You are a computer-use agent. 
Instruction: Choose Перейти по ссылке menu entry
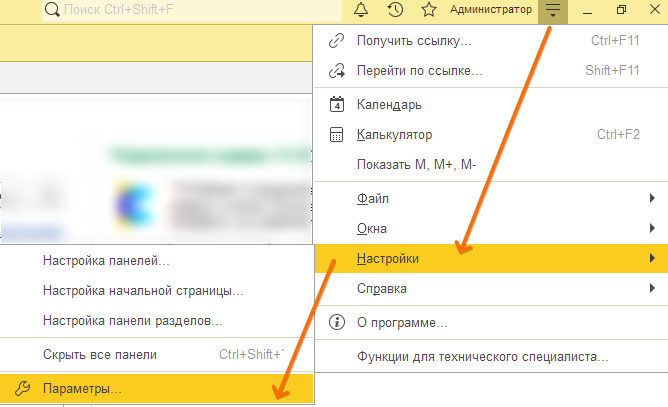coord(419,71)
